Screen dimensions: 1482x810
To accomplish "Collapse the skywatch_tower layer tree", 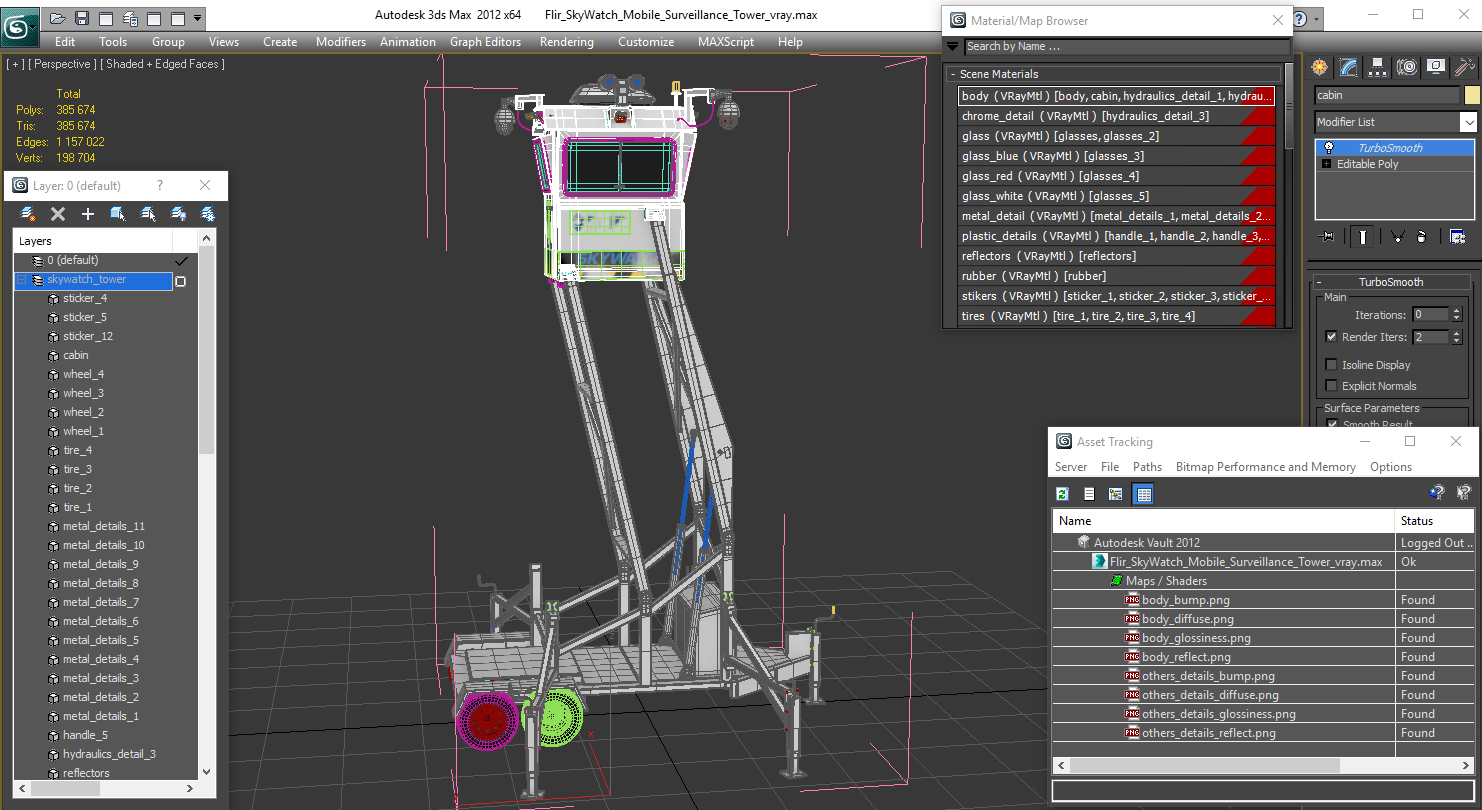I will pos(21,281).
